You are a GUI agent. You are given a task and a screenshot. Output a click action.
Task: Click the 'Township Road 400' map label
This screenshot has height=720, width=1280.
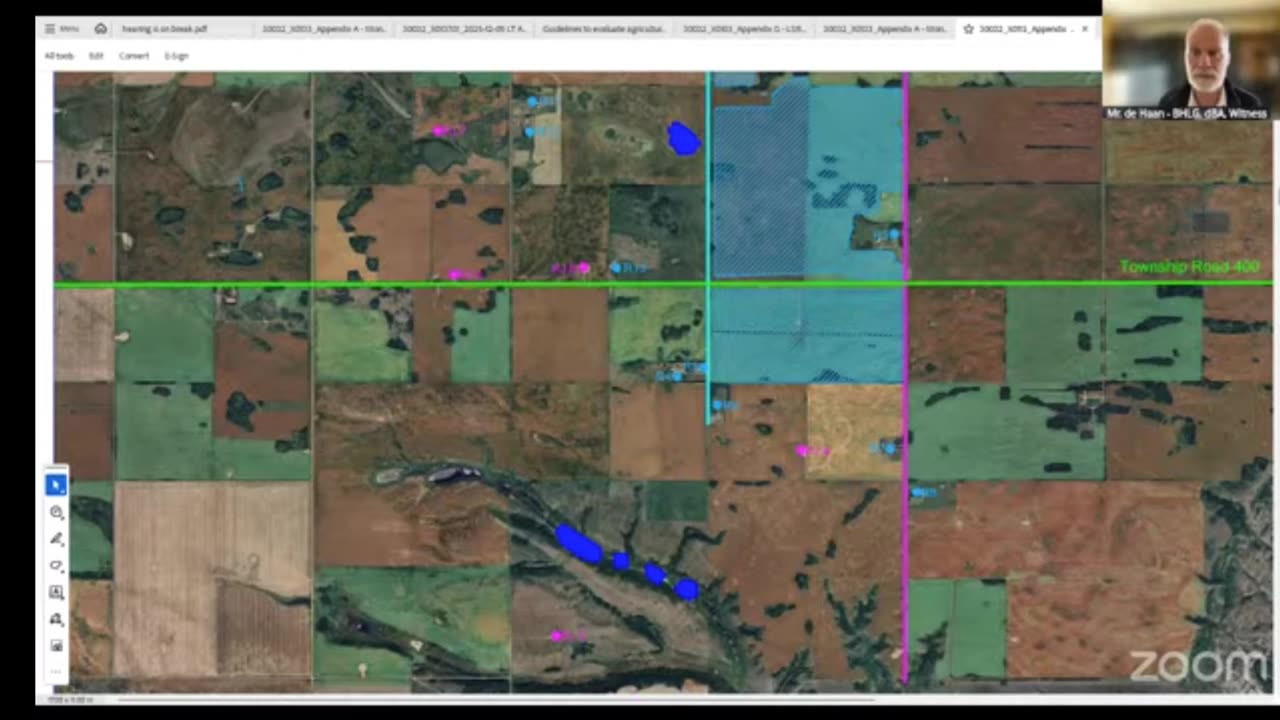tap(1188, 267)
